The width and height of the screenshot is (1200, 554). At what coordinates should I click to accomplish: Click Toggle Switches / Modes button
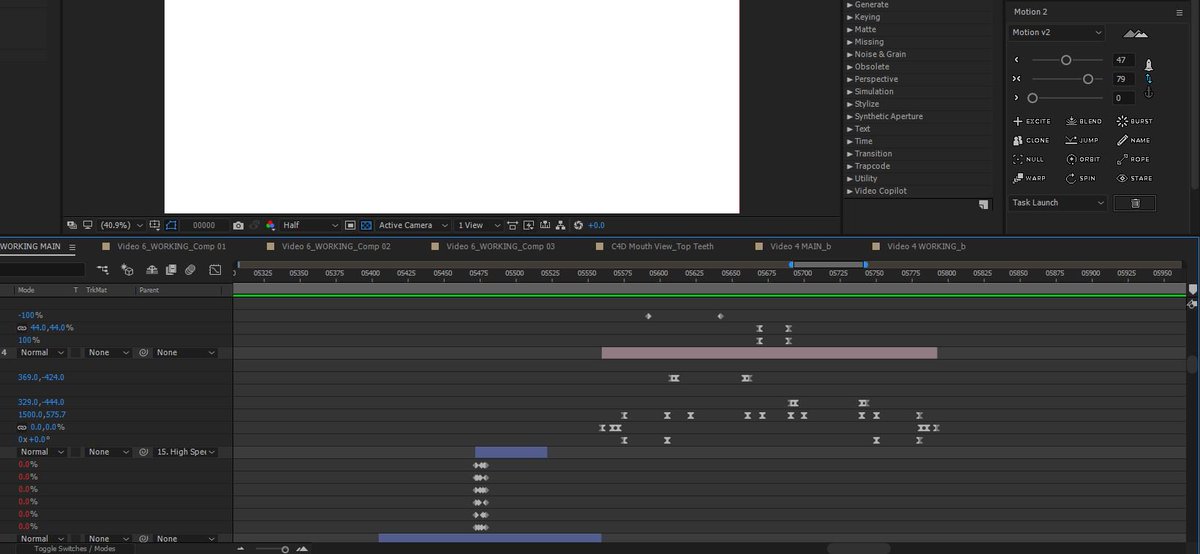coord(75,548)
